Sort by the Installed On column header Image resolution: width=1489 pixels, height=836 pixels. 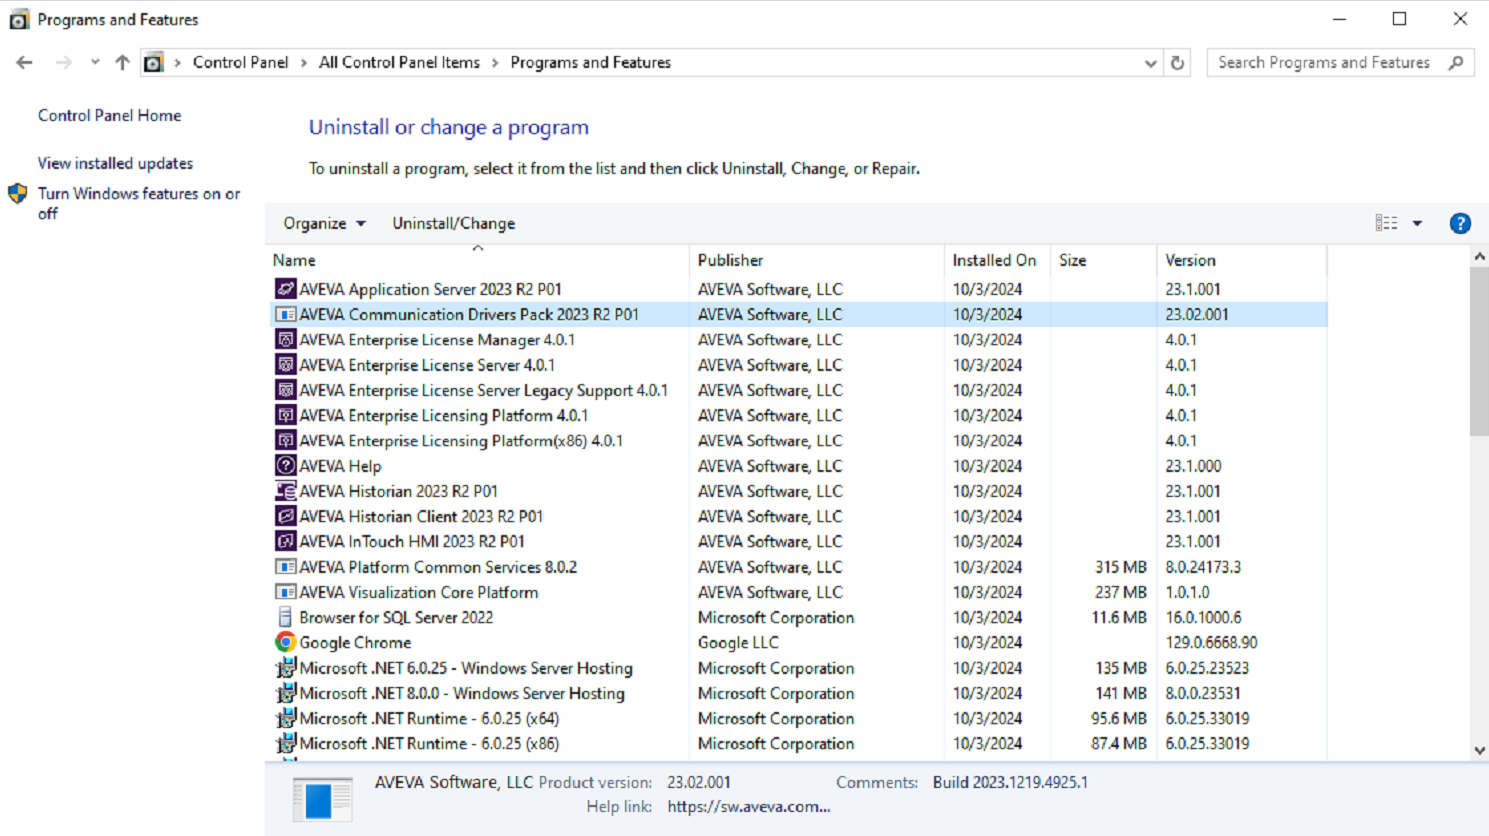click(x=997, y=260)
